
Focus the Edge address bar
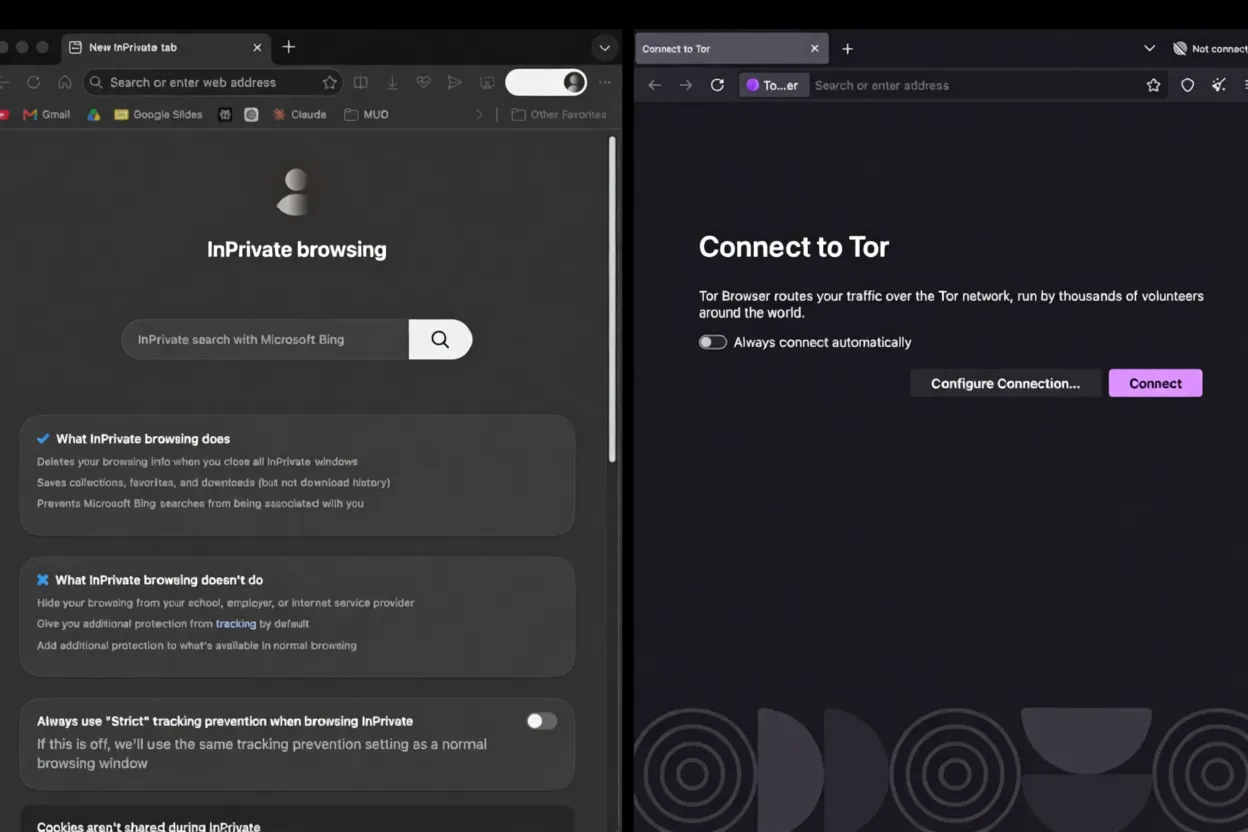(x=212, y=83)
